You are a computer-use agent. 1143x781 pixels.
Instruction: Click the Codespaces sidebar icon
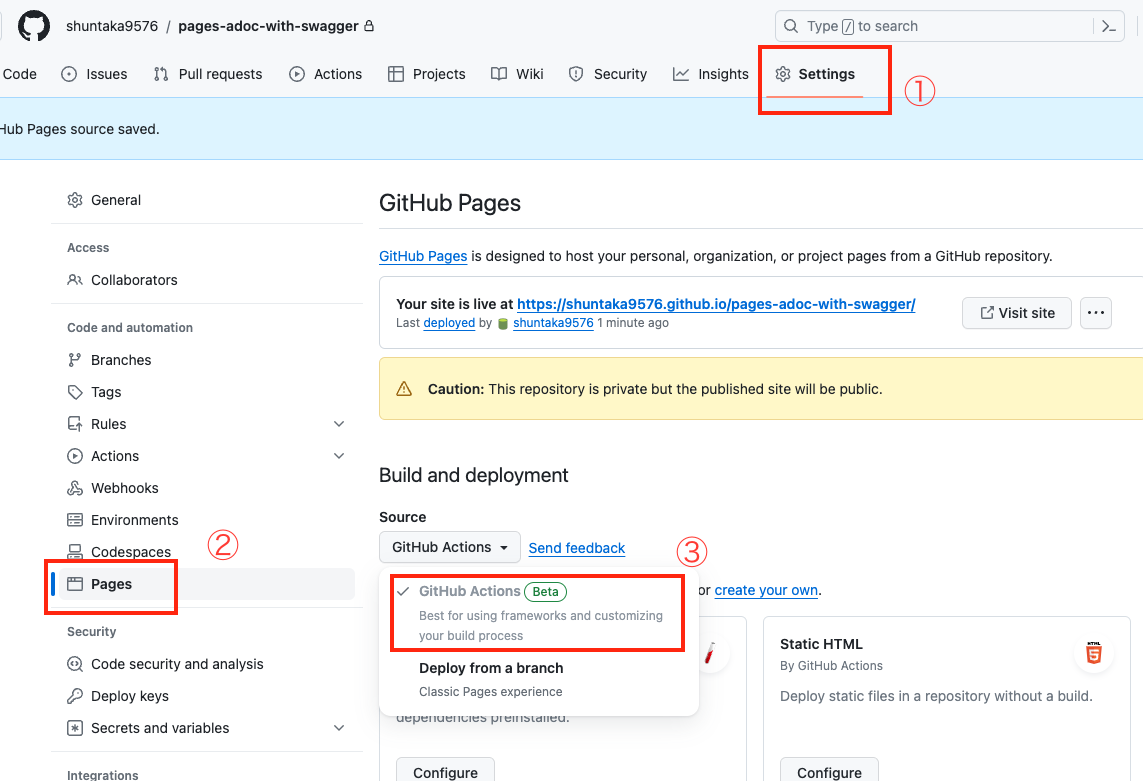coord(74,551)
